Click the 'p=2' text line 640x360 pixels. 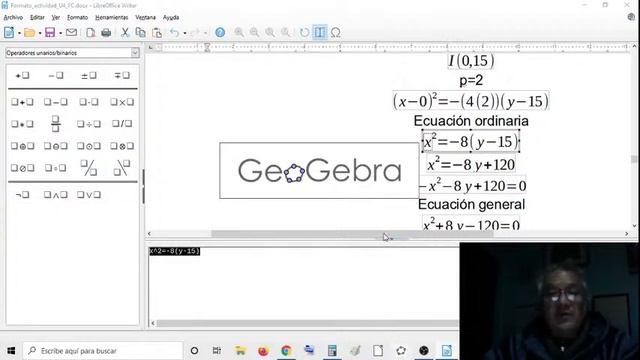(x=471, y=80)
